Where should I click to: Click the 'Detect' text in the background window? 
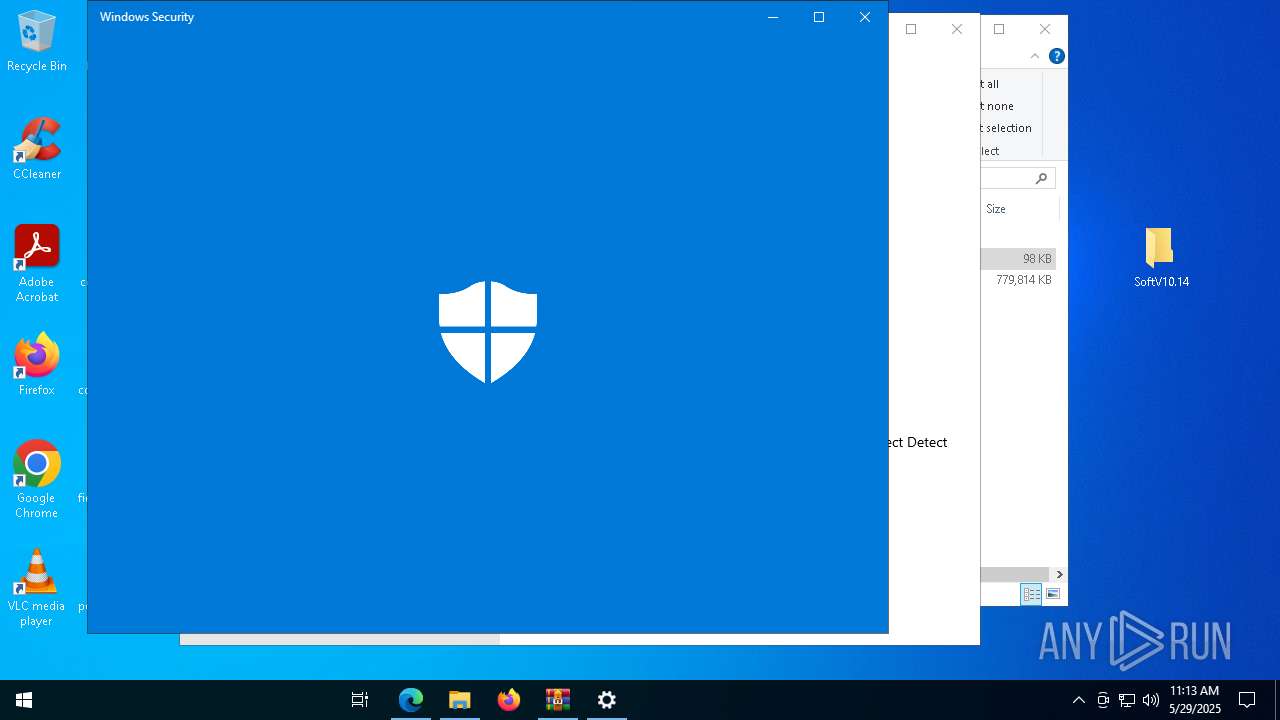click(927, 442)
